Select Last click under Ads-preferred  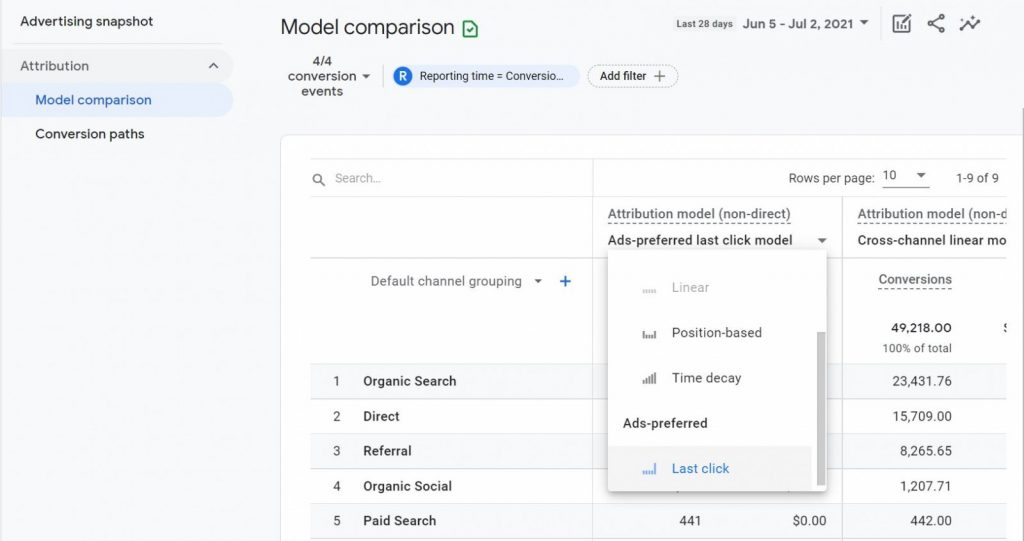coord(700,468)
